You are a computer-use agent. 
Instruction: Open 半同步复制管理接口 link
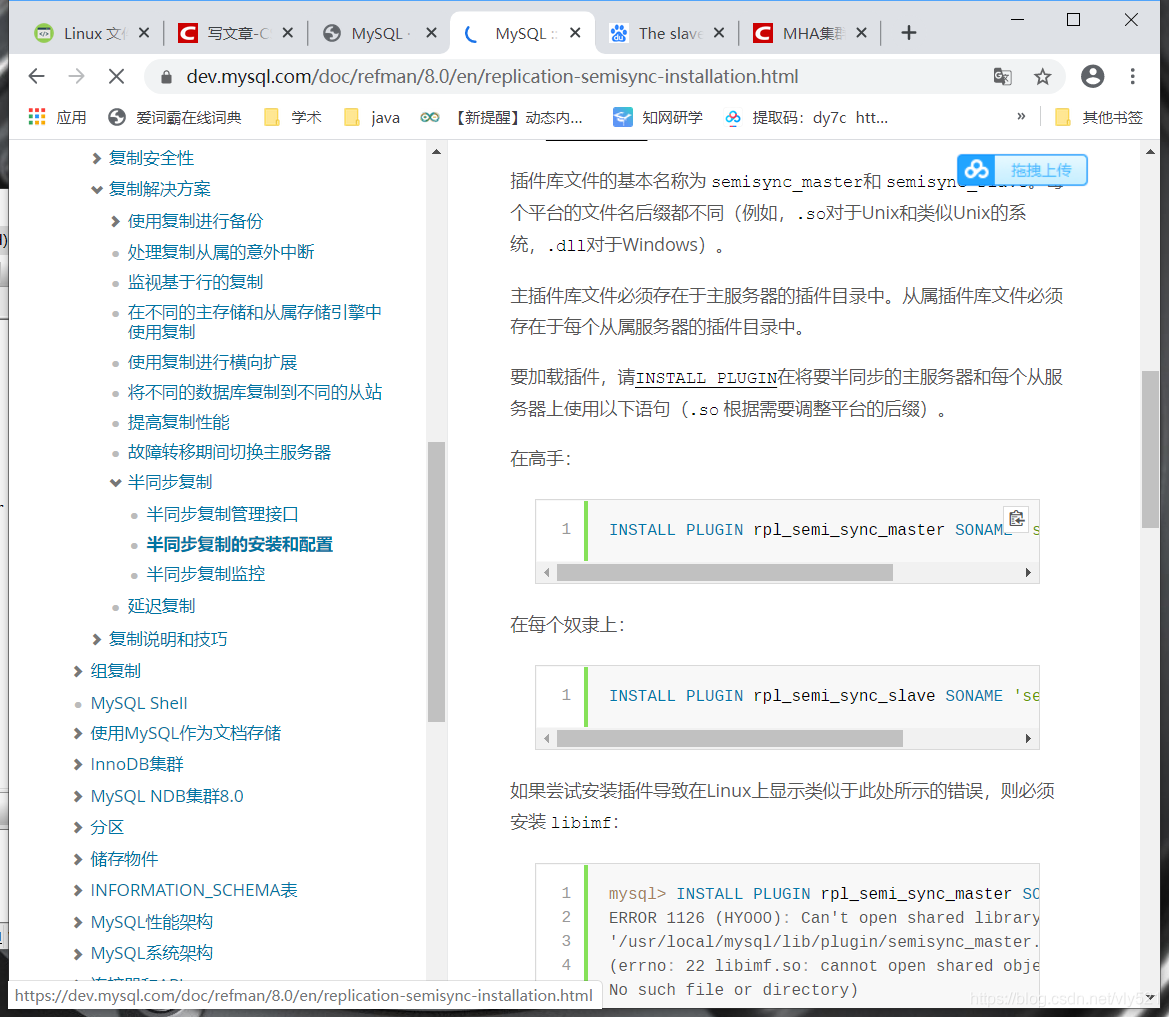tap(222, 514)
